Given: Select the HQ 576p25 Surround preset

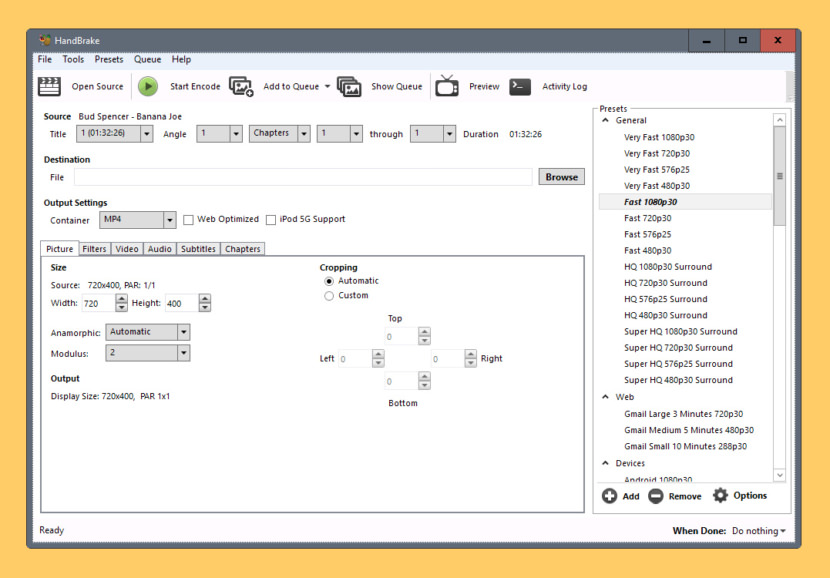Looking at the screenshot, I should [x=665, y=299].
